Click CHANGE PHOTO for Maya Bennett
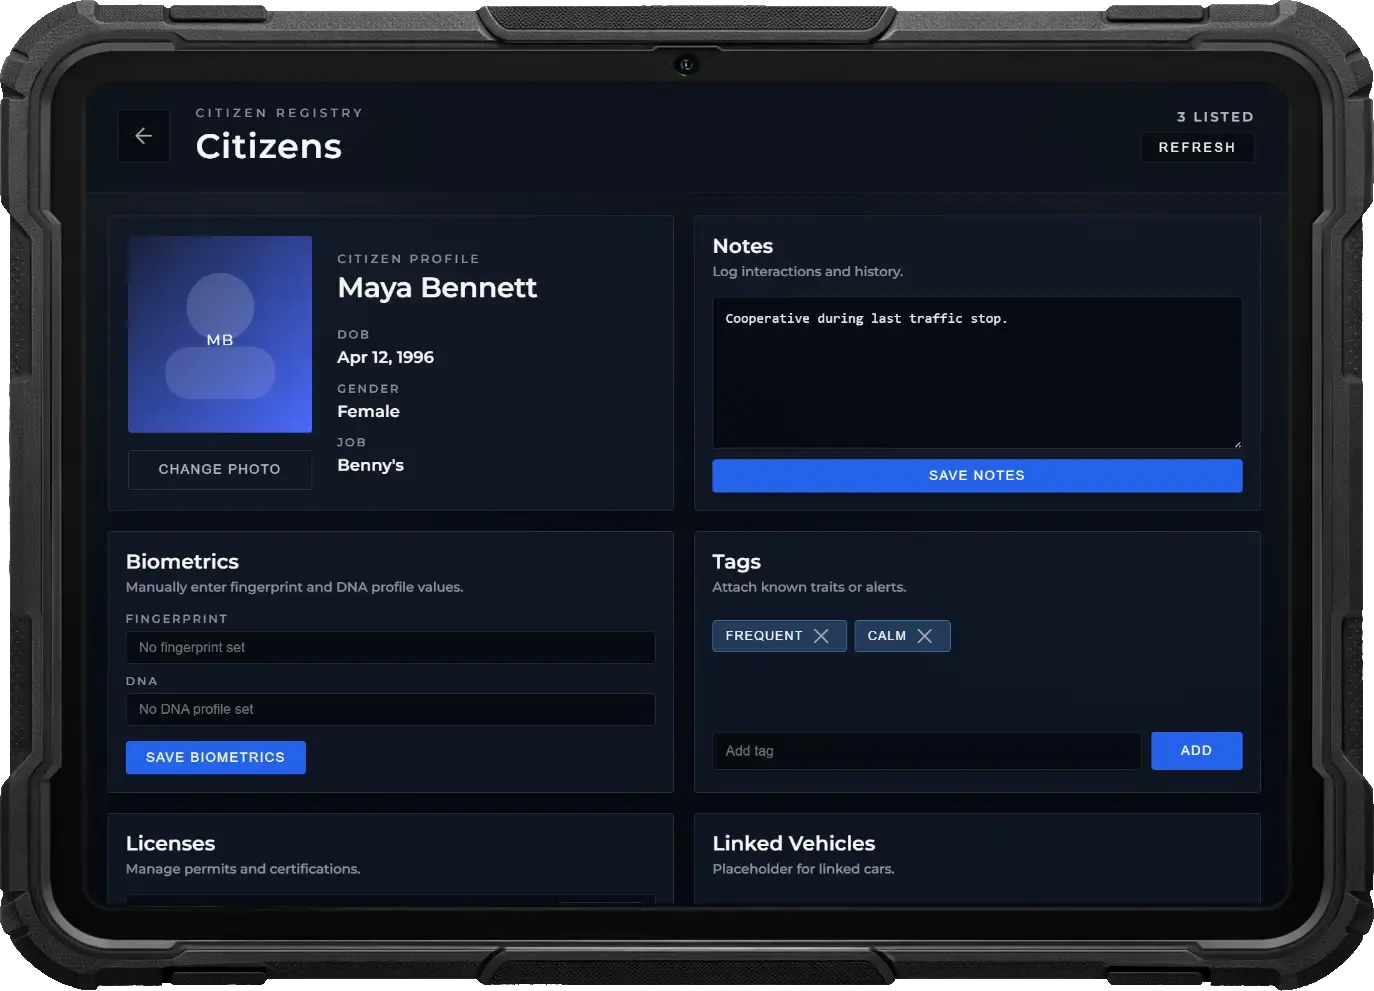The height and width of the screenshot is (991, 1374). 219,469
